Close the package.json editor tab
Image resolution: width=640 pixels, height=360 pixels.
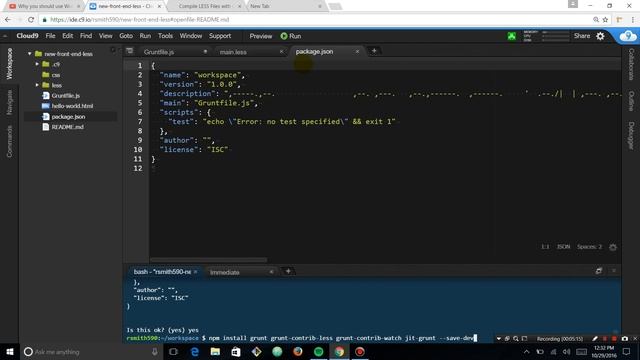click(357, 51)
